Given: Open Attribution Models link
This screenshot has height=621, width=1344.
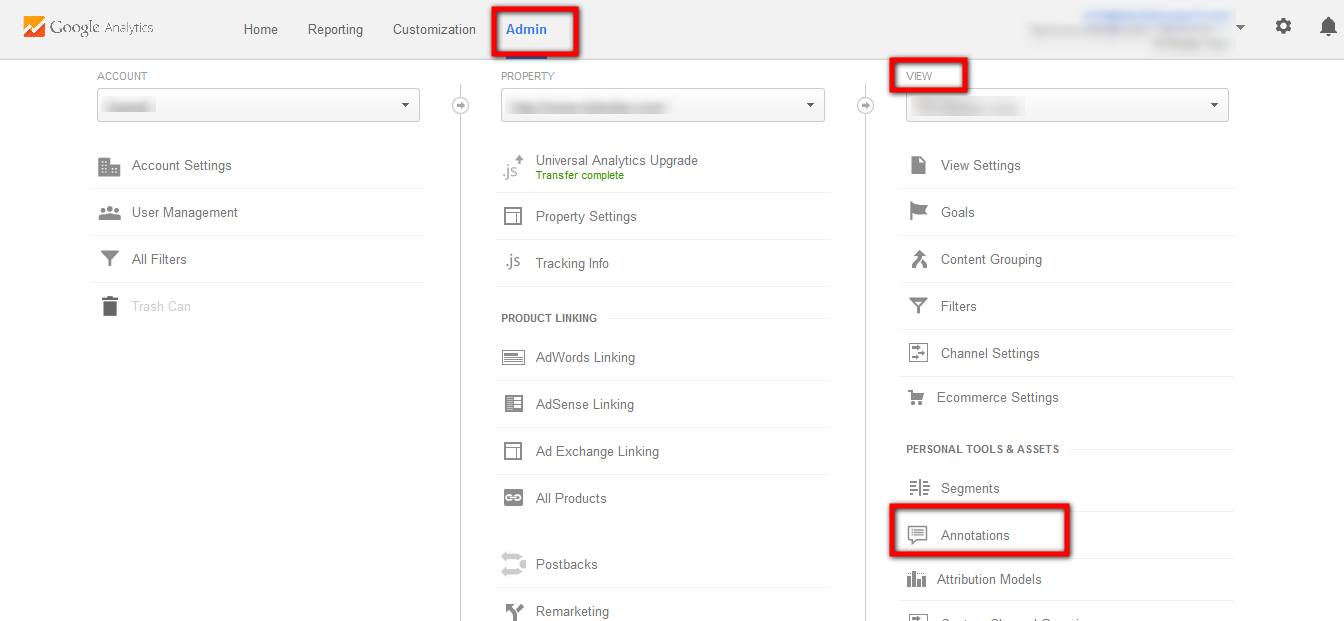Looking at the screenshot, I should pyautogui.click(x=989, y=580).
